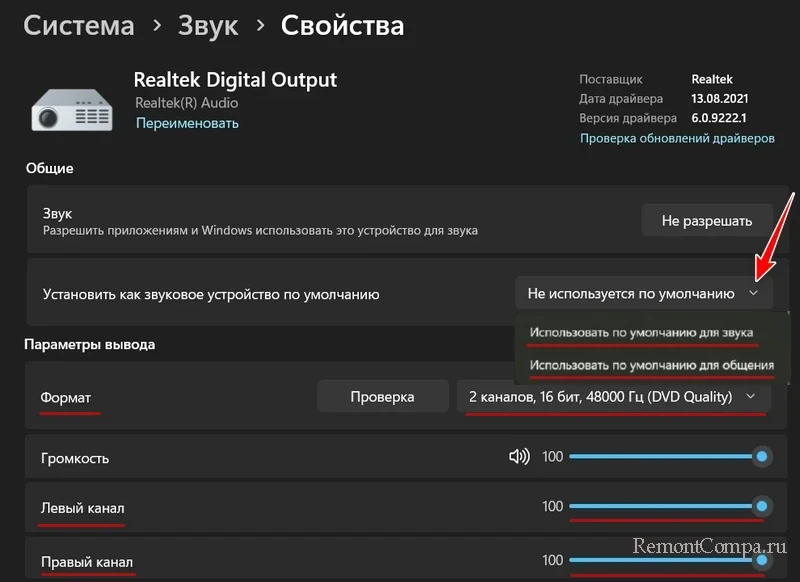
Task: Select Использовать по умолчанию для звука
Action: click(641, 333)
